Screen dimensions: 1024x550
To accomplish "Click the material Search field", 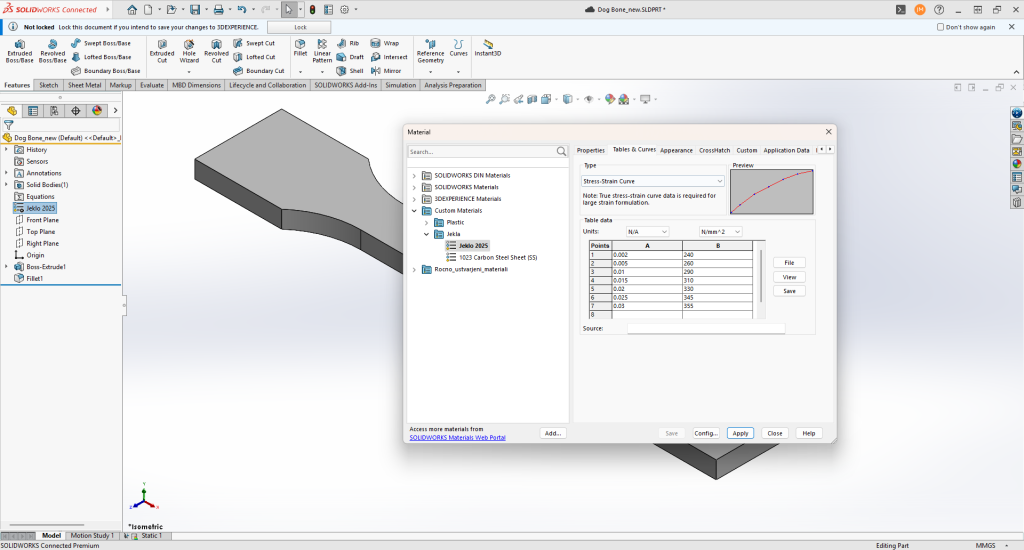I will point(481,152).
